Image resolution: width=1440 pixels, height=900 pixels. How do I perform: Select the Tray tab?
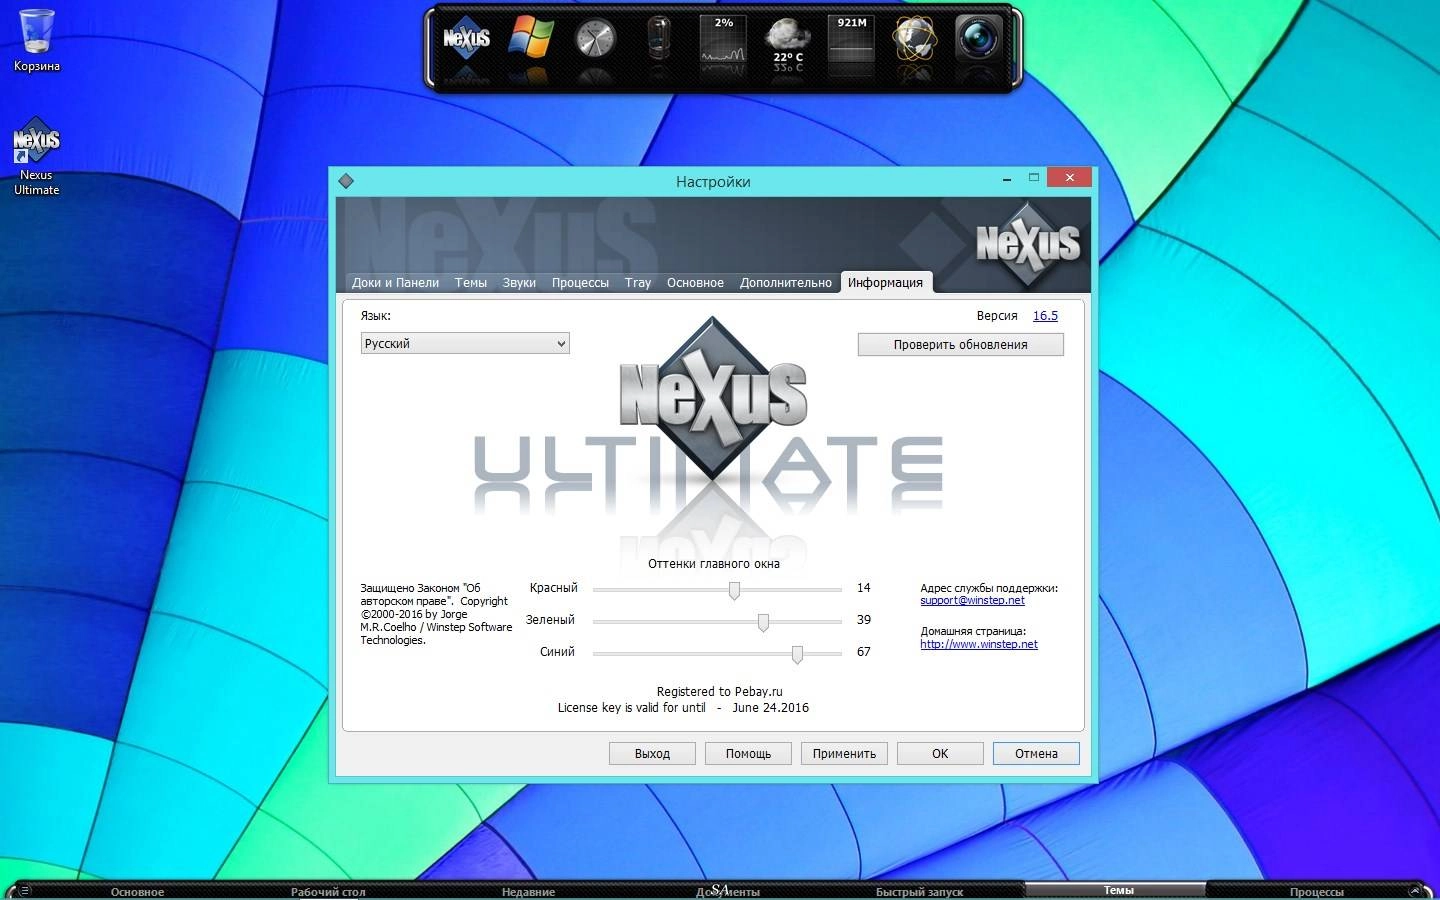[638, 283]
